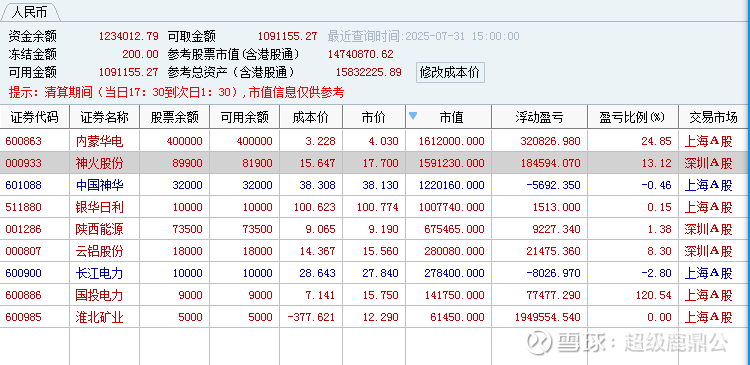Sort by 盈亏比例(%) column header
Viewport: 750px width, 365px height.
633,117
